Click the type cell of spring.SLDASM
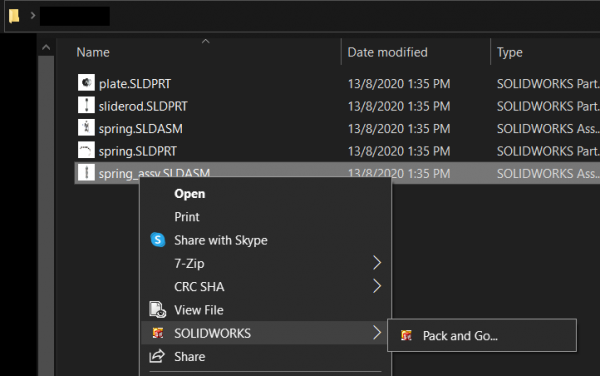This screenshot has width=600, height=376. click(x=548, y=129)
